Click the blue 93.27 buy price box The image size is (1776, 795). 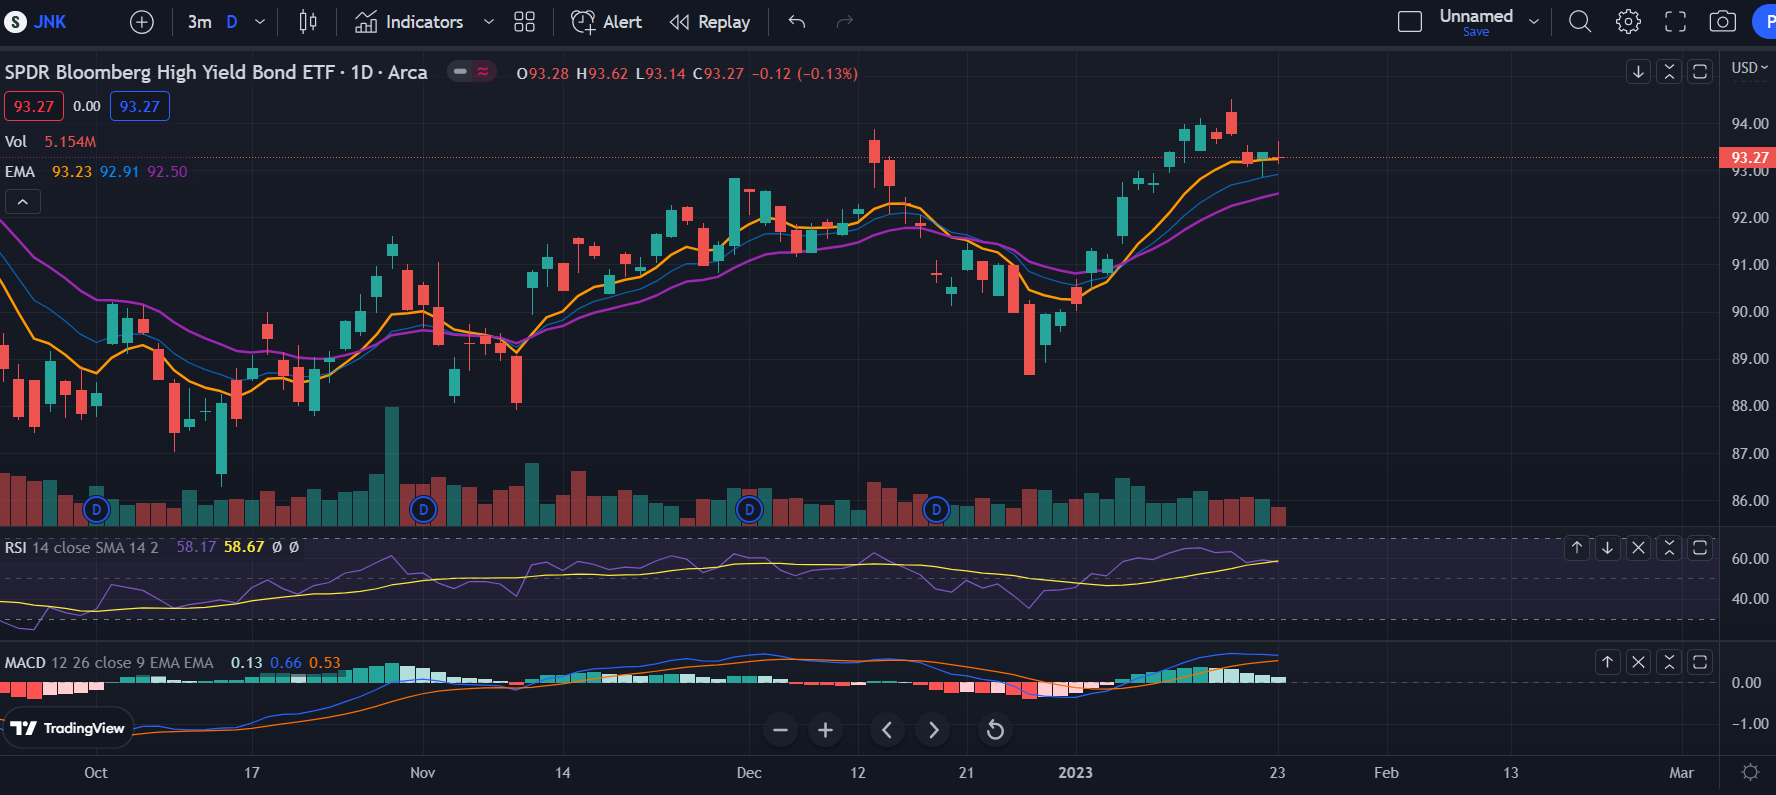click(140, 106)
